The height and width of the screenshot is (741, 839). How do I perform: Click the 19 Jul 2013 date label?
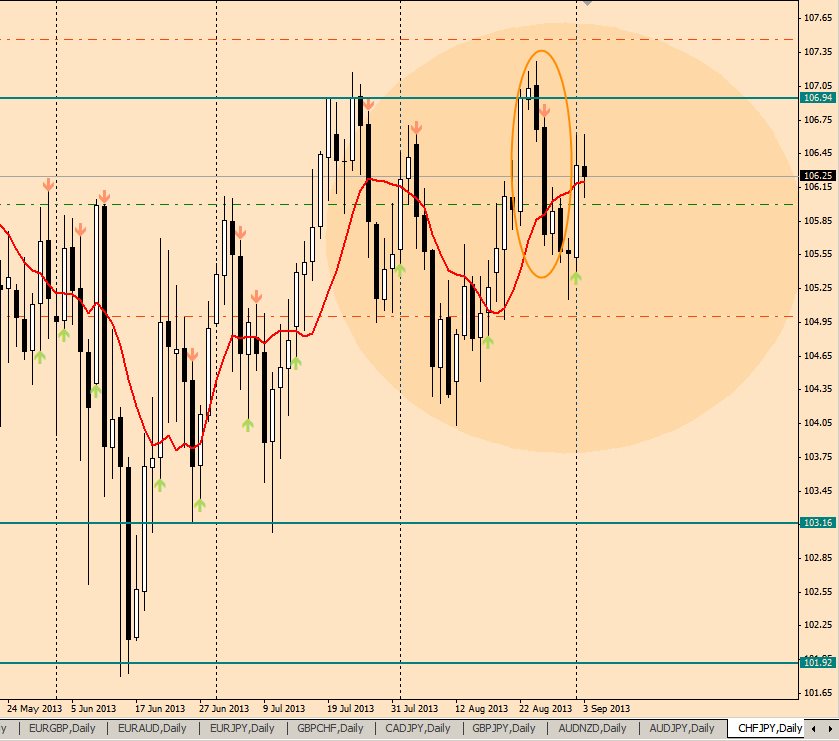350,708
